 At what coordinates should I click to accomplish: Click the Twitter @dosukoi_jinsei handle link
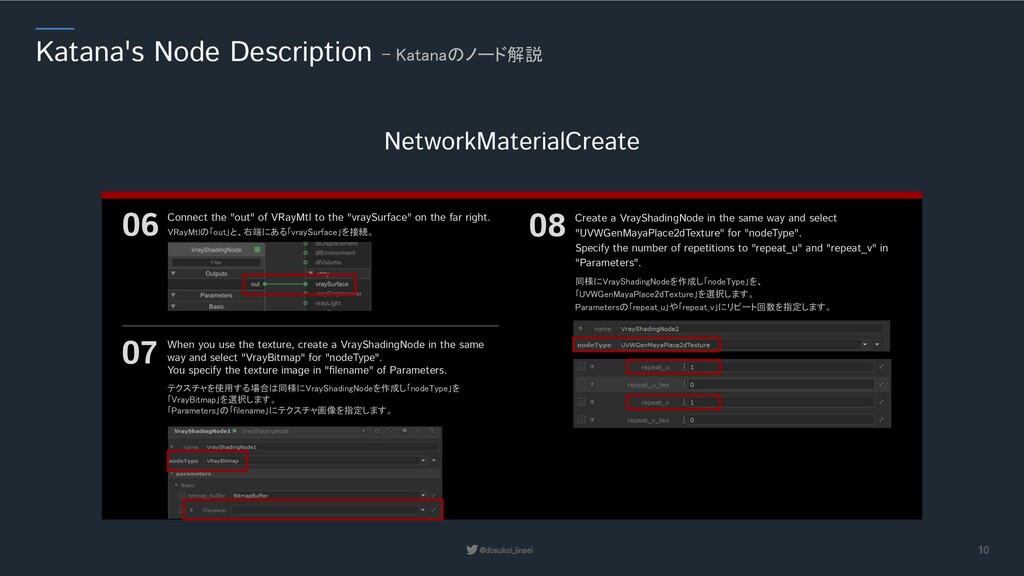pyautogui.click(x=500, y=550)
